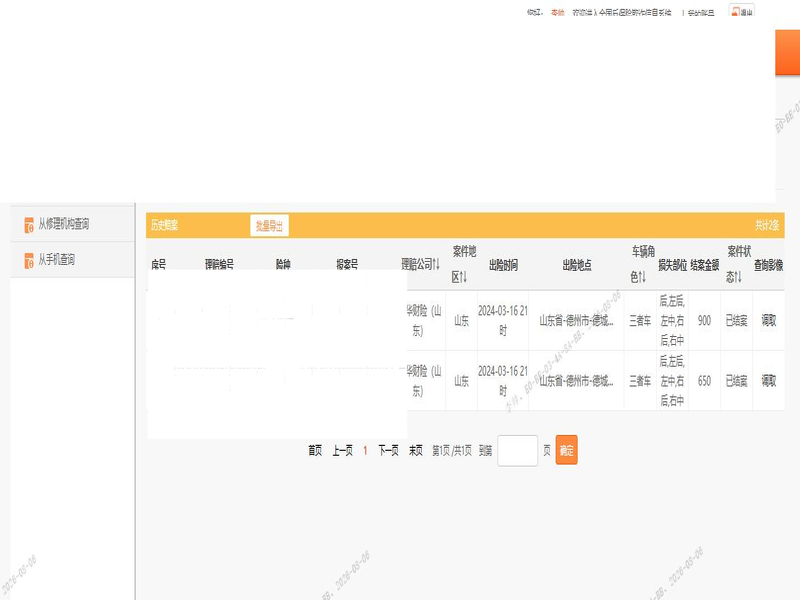Select page number 1
Viewport: 800px width, 600px height.
[365, 451]
